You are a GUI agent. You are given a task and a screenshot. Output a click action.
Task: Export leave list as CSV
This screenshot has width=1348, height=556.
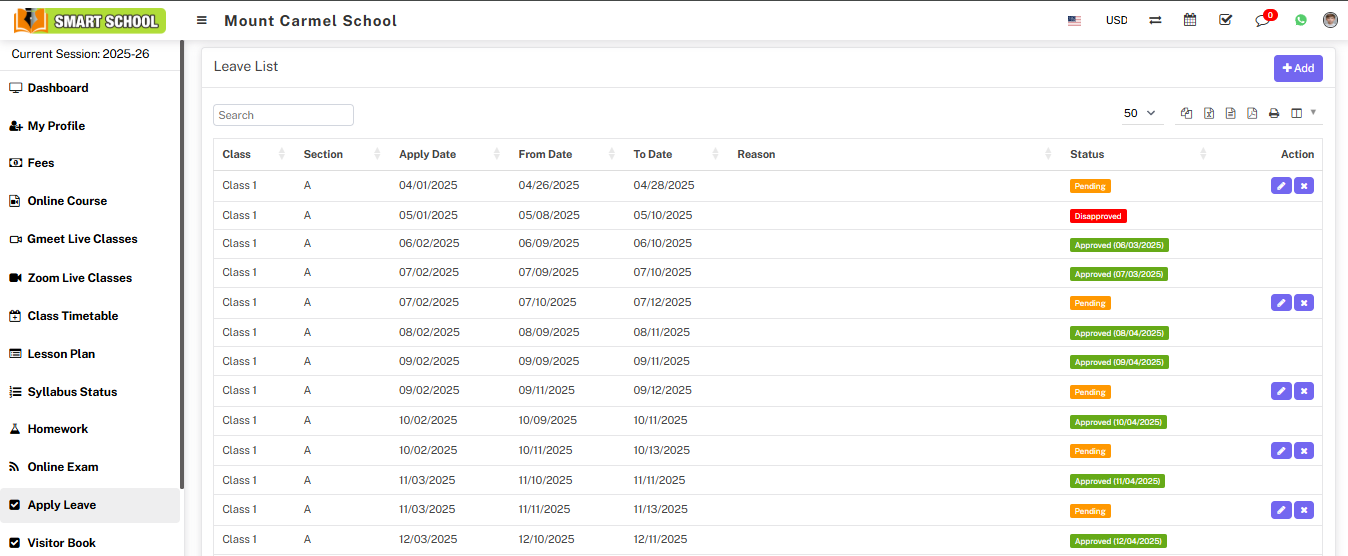(x=1231, y=114)
